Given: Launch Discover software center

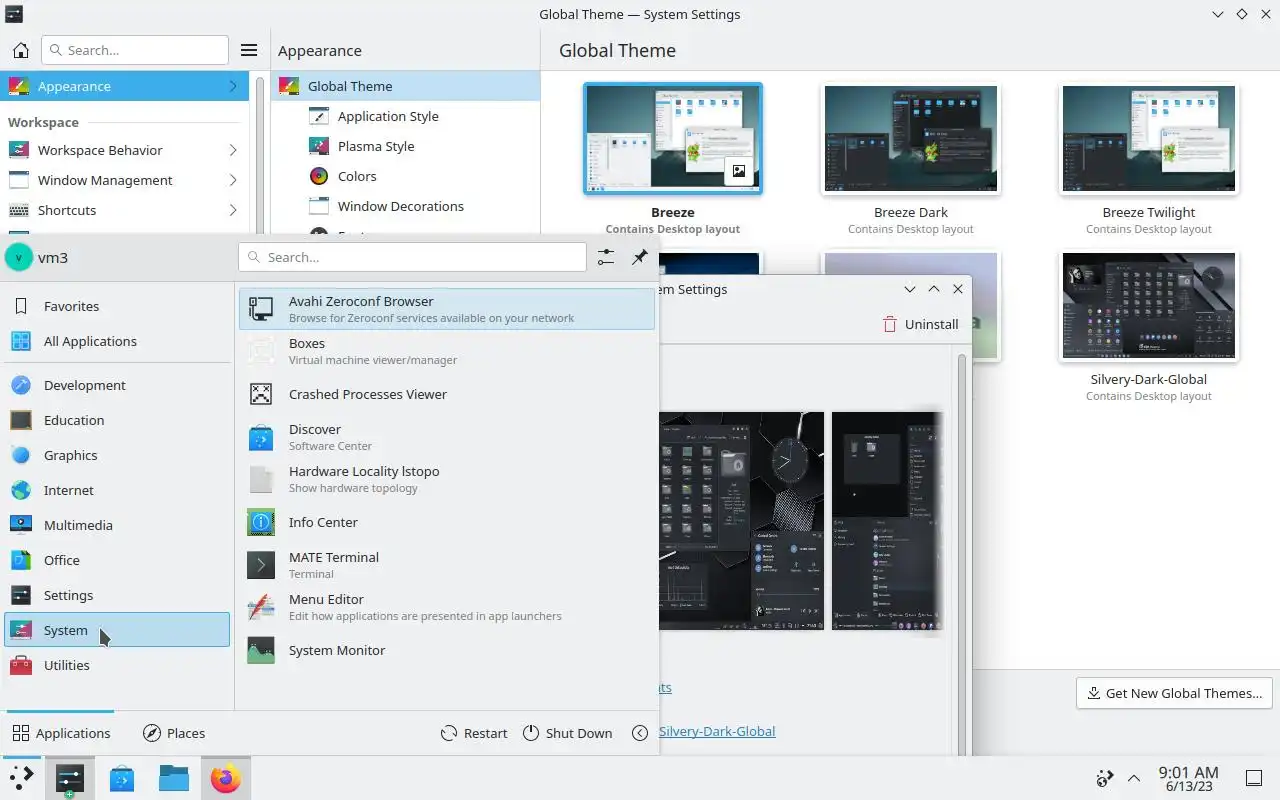Looking at the screenshot, I should (447, 437).
